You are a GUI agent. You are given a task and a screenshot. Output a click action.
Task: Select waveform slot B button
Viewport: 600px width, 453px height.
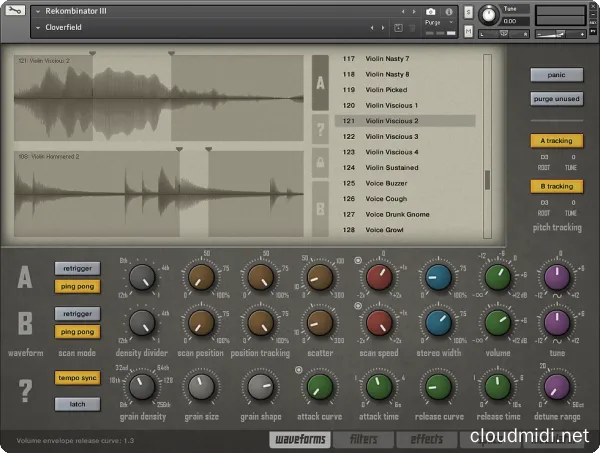click(320, 209)
